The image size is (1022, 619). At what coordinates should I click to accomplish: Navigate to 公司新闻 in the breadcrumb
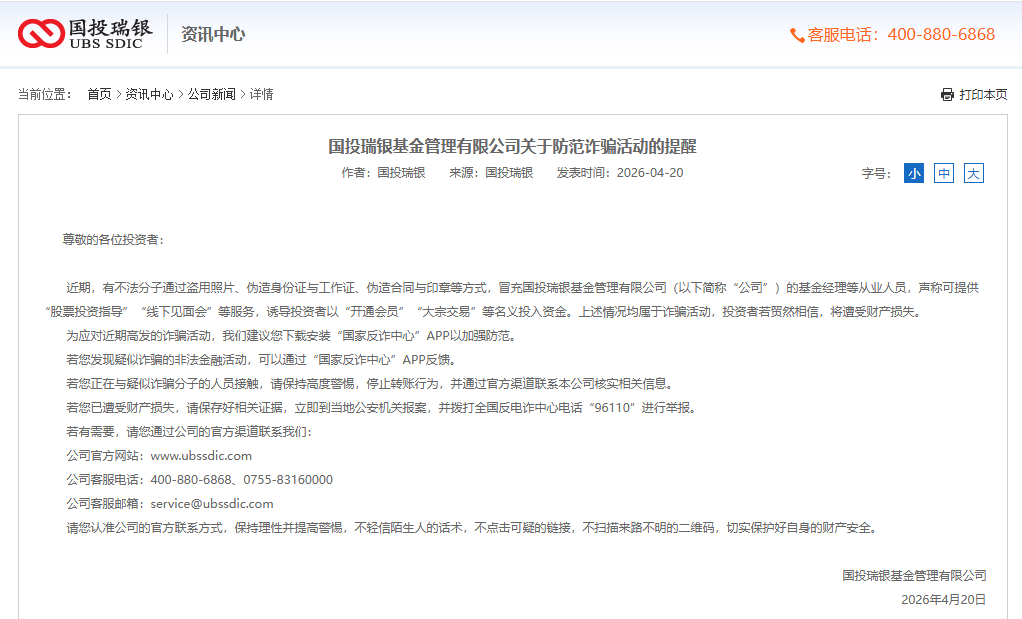212,95
